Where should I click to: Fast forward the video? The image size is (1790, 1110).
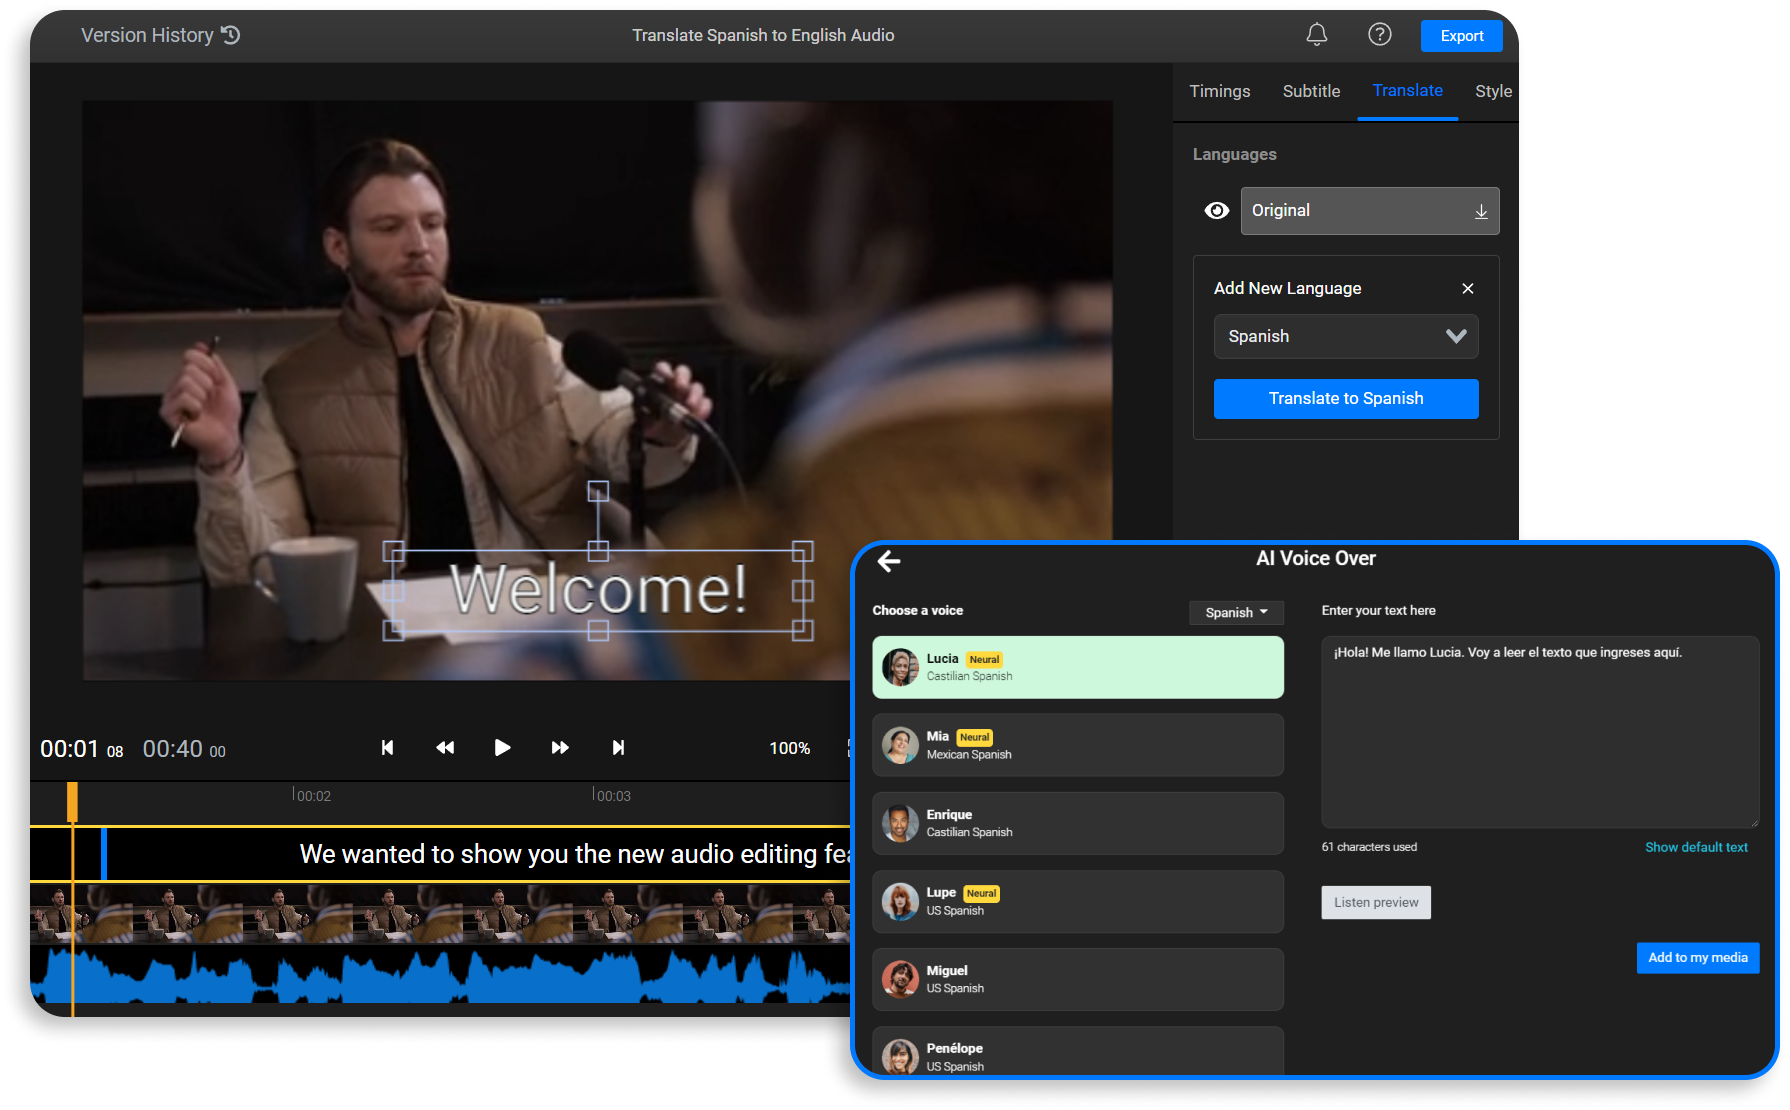click(560, 748)
